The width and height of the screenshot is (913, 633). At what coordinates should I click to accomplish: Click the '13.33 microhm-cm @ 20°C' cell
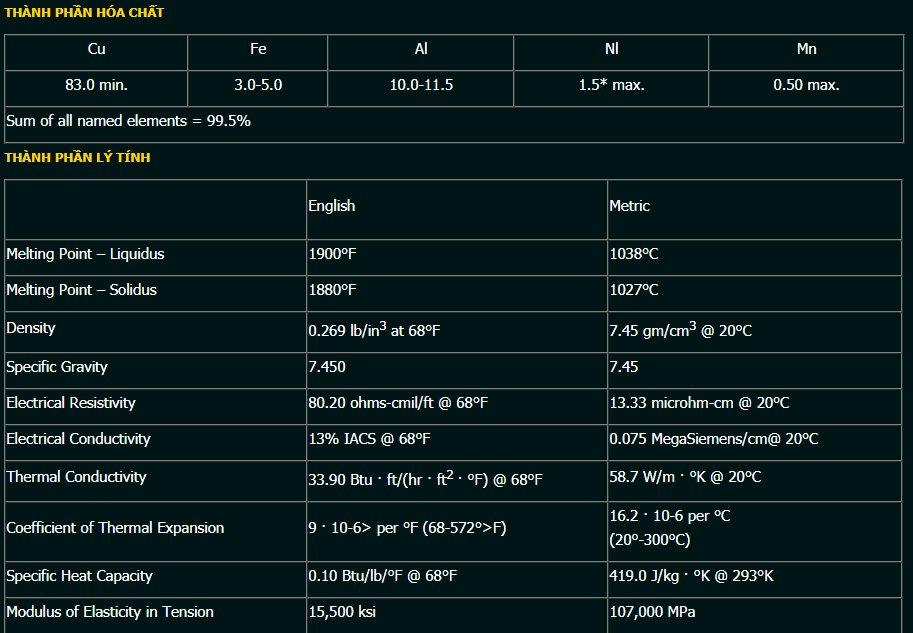coord(699,403)
